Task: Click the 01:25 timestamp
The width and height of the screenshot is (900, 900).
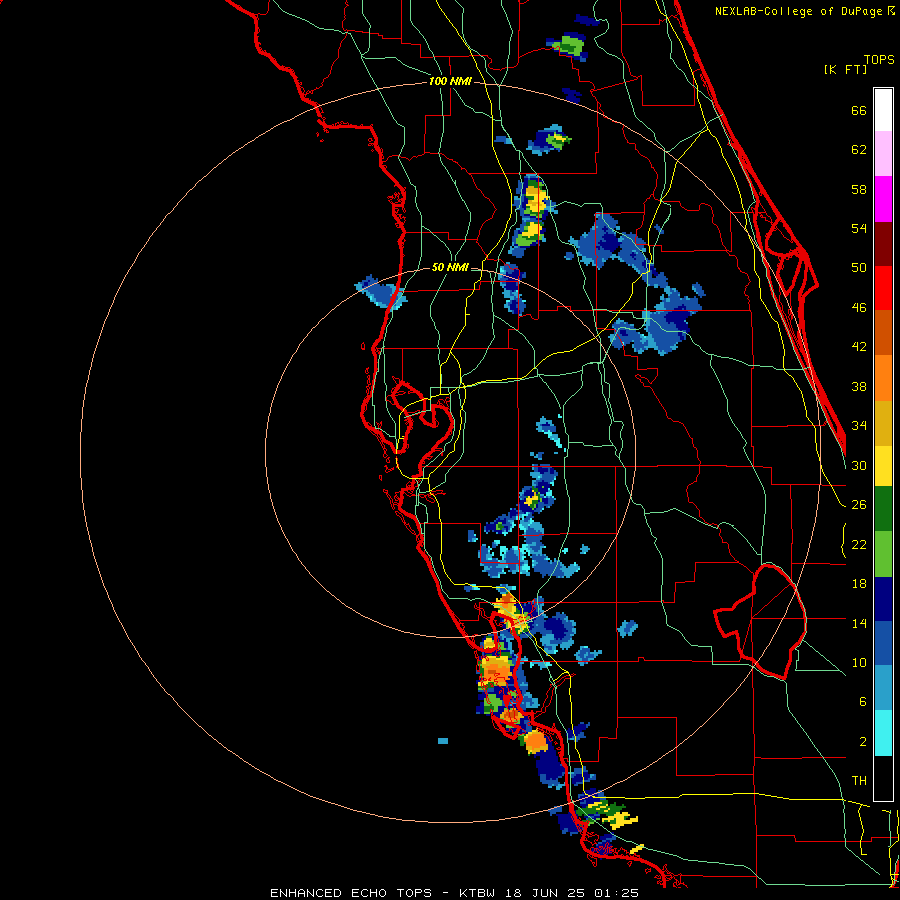Action: tap(616, 893)
